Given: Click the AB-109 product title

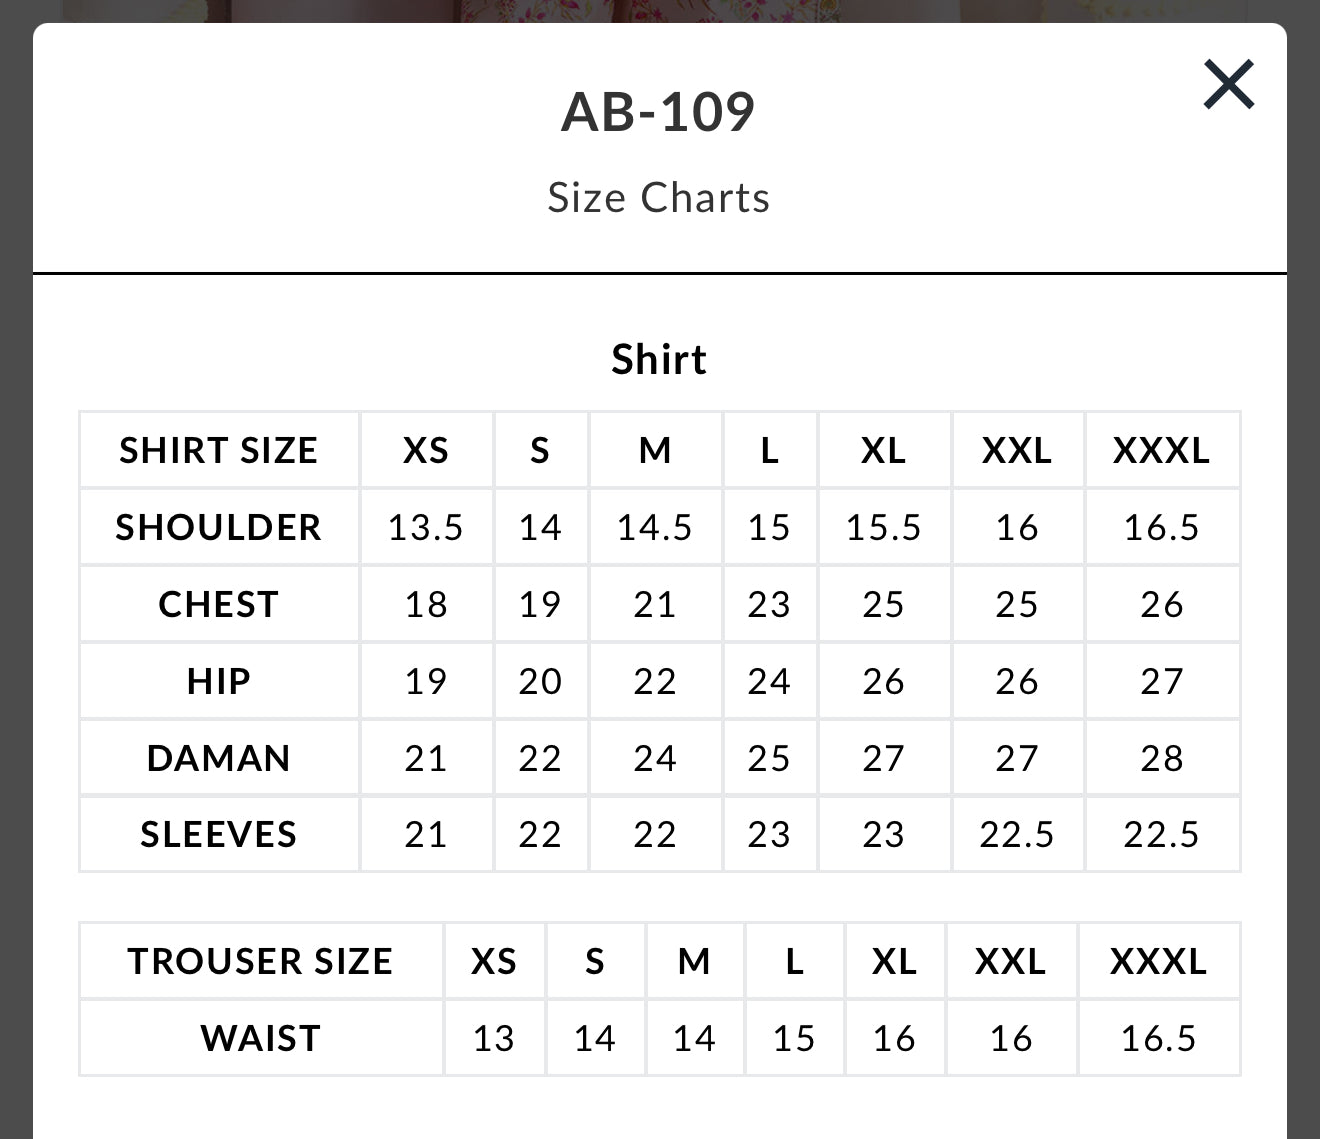Looking at the screenshot, I should (658, 111).
